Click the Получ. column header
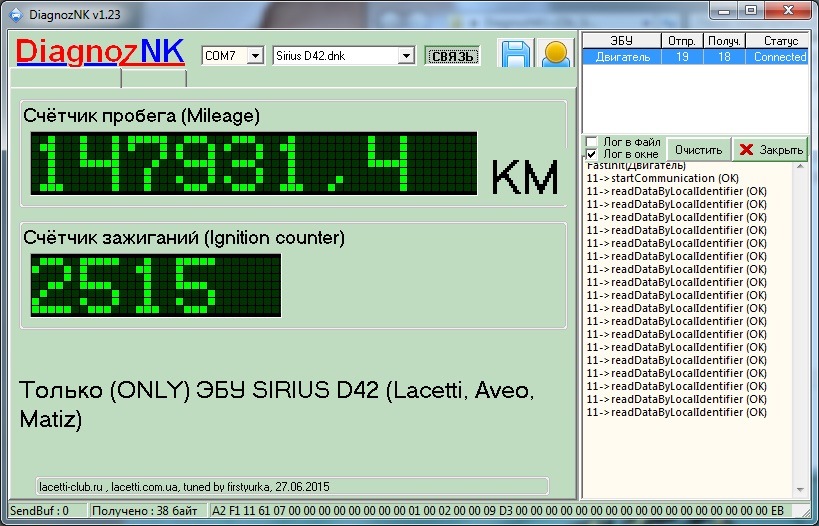The height and width of the screenshot is (526, 819). click(x=724, y=41)
